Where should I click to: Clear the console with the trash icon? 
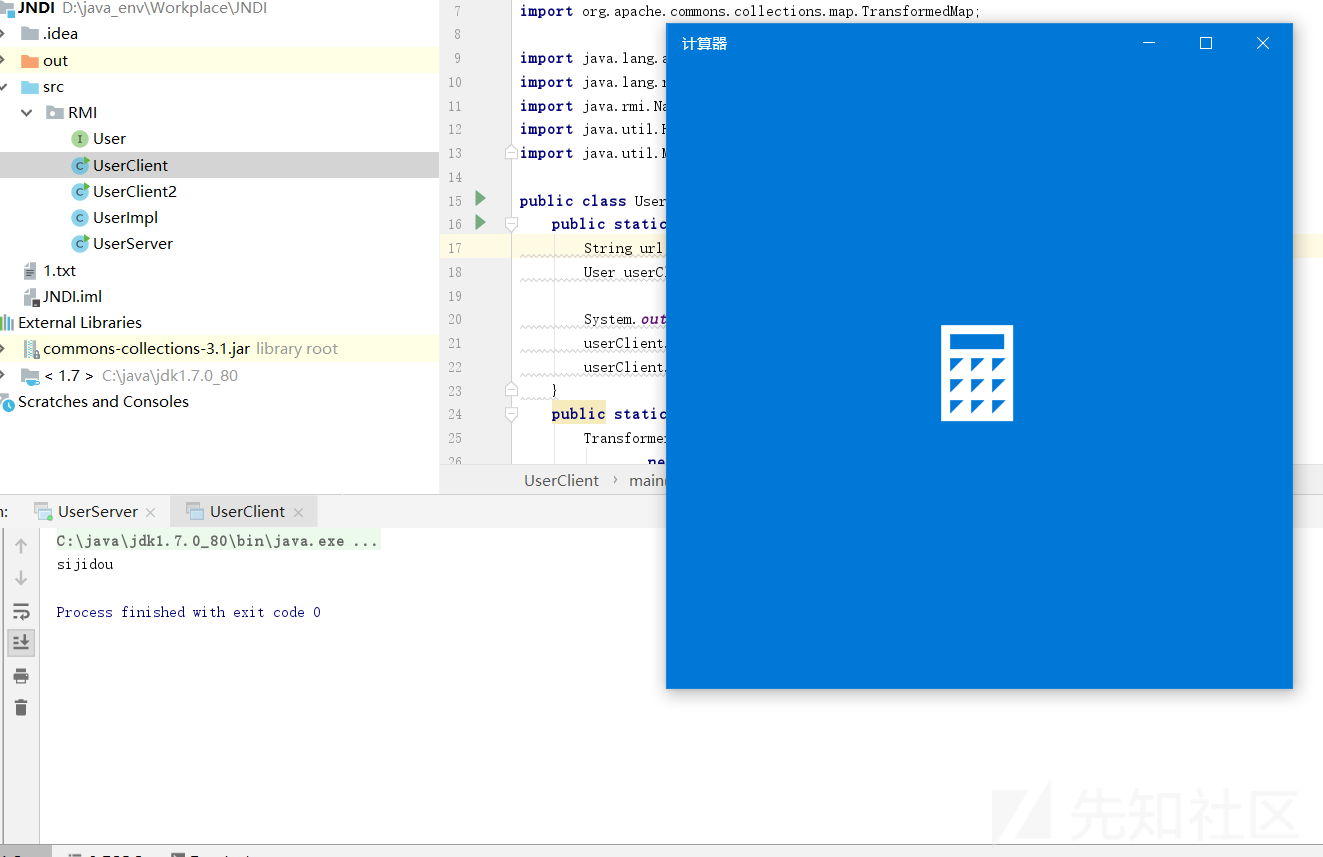(21, 707)
